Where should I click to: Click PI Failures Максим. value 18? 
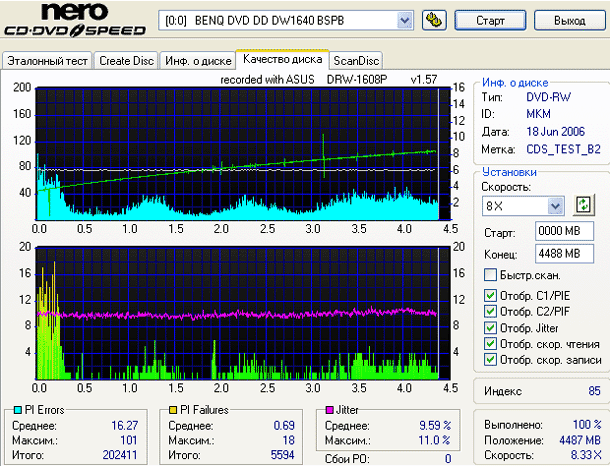point(288,440)
